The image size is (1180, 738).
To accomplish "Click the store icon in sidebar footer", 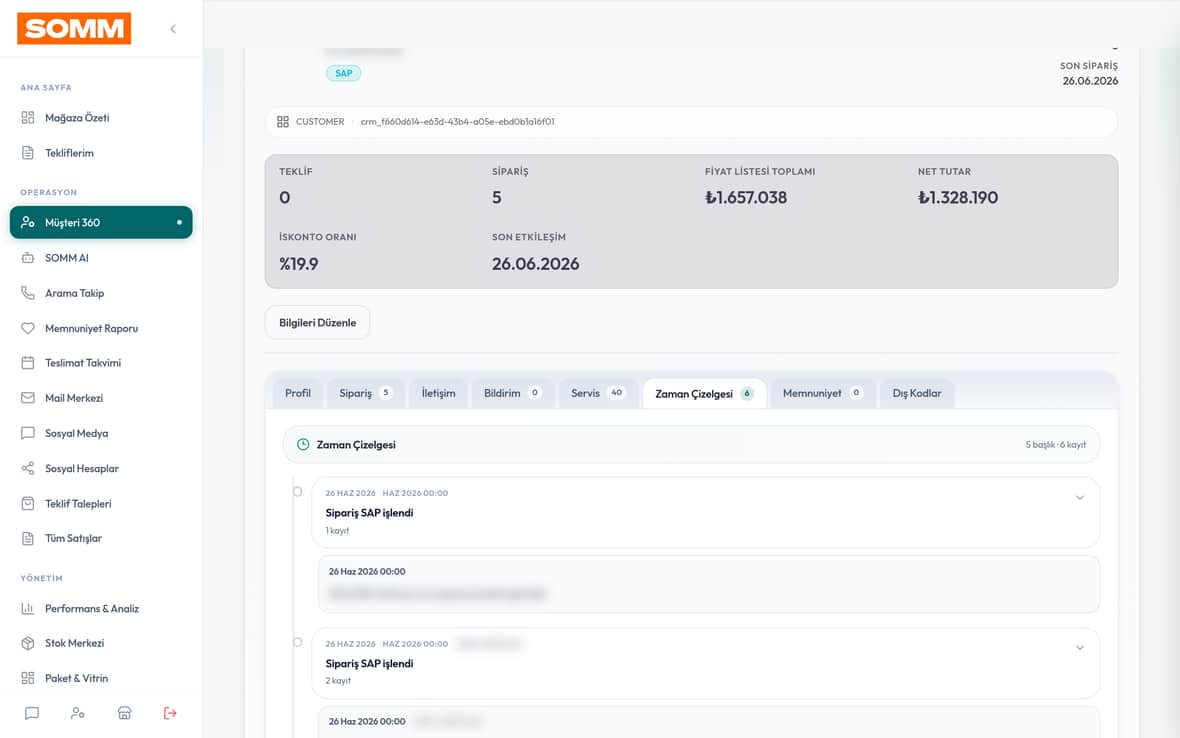I will pyautogui.click(x=124, y=713).
